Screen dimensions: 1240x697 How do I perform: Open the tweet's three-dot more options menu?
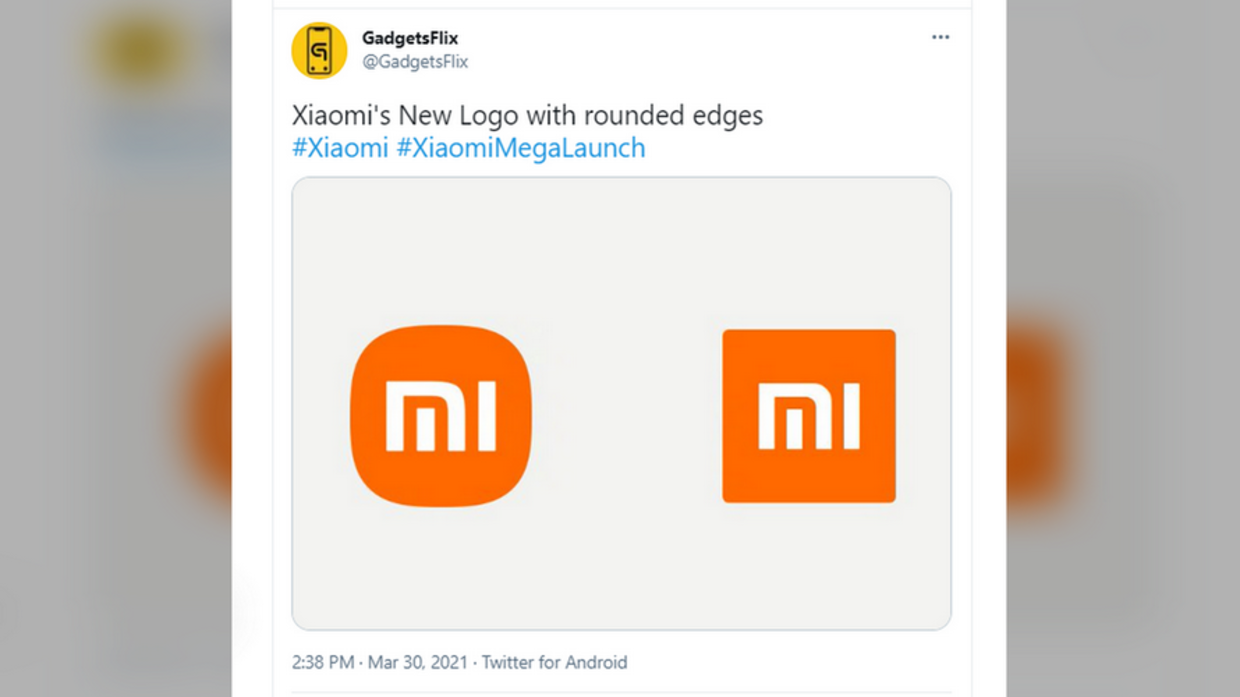pyautogui.click(x=940, y=37)
